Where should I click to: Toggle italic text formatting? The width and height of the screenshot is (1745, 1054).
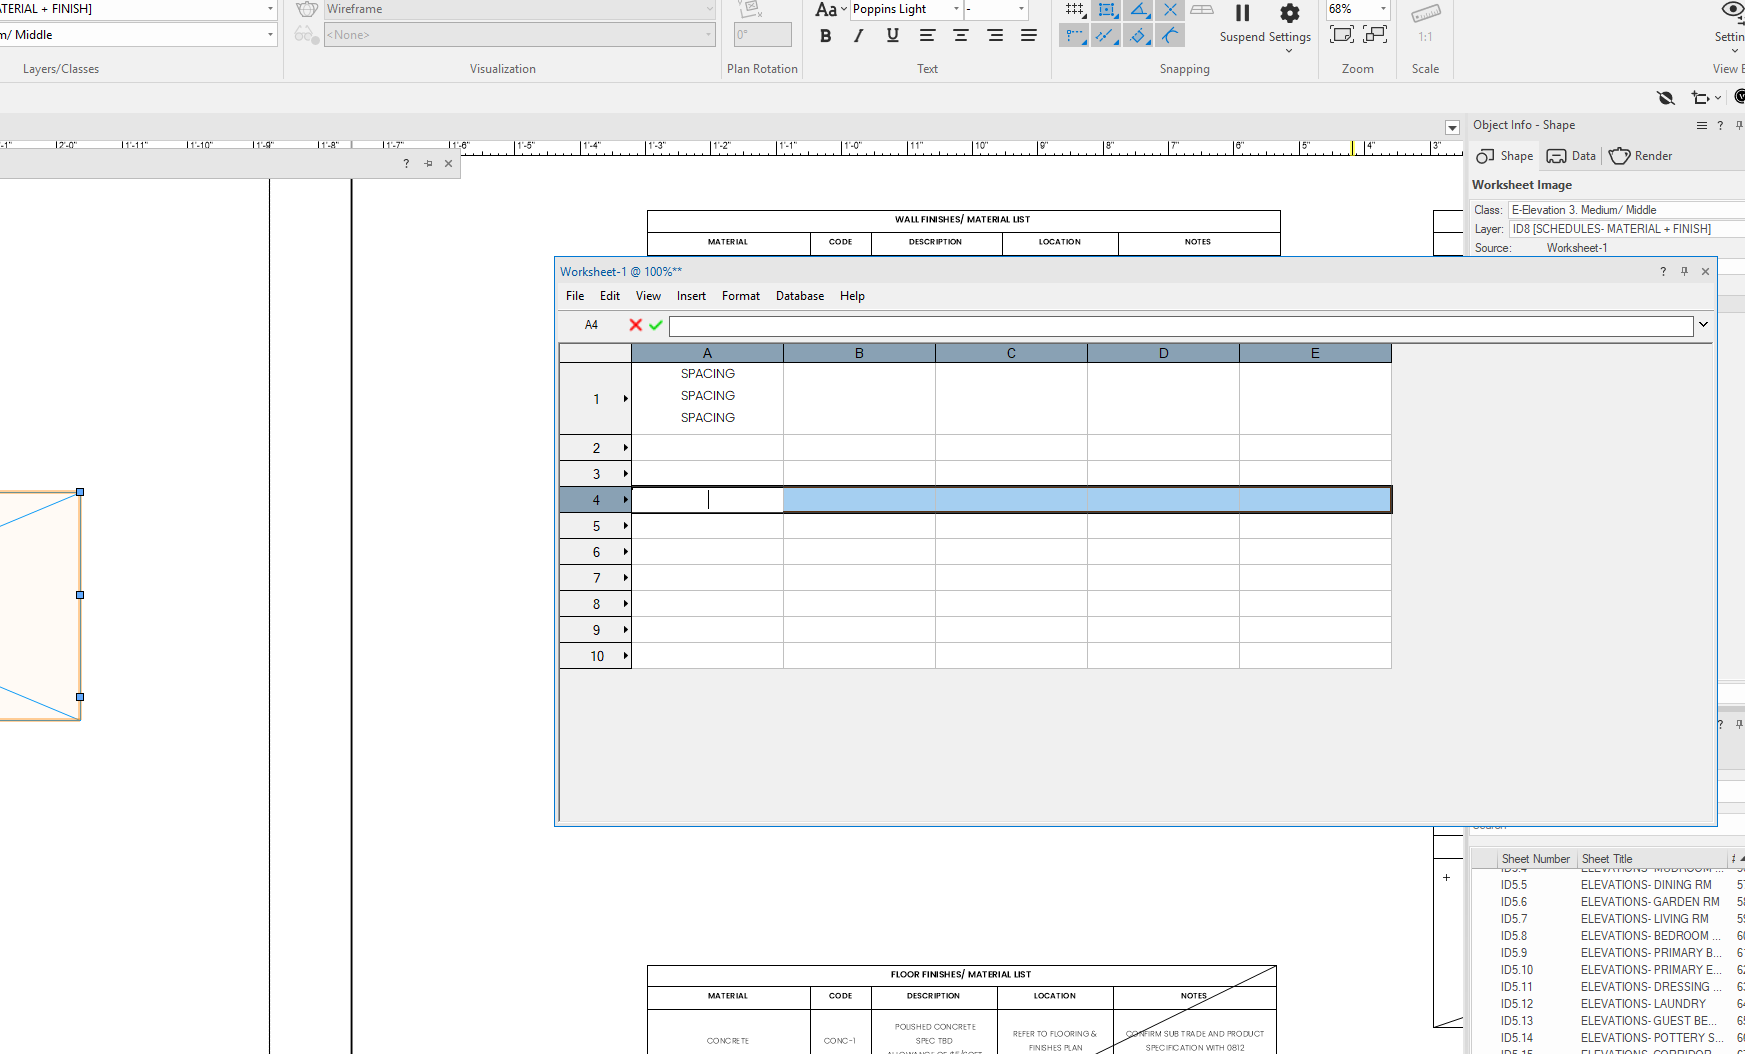[858, 35]
